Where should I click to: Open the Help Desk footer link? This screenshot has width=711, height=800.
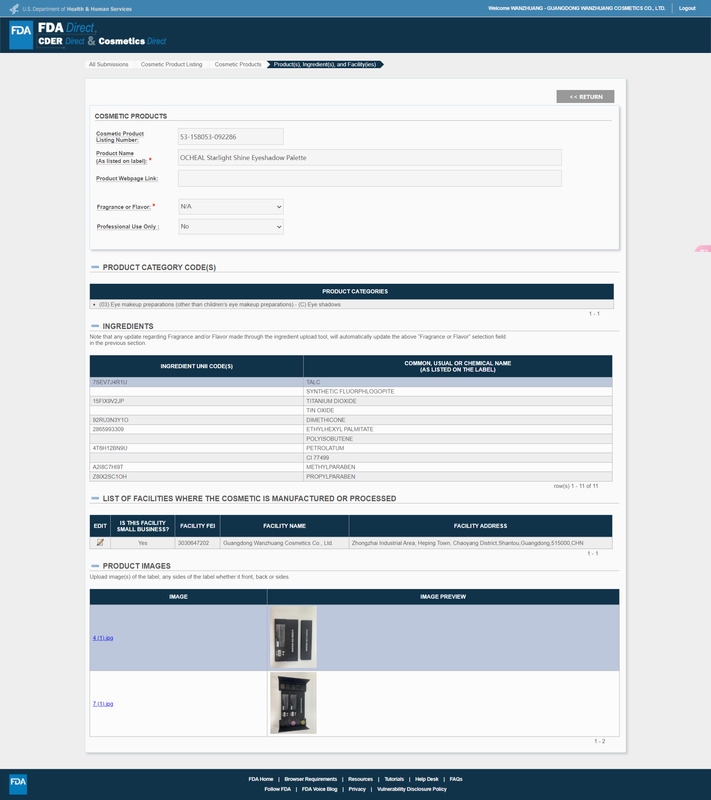tap(426, 779)
